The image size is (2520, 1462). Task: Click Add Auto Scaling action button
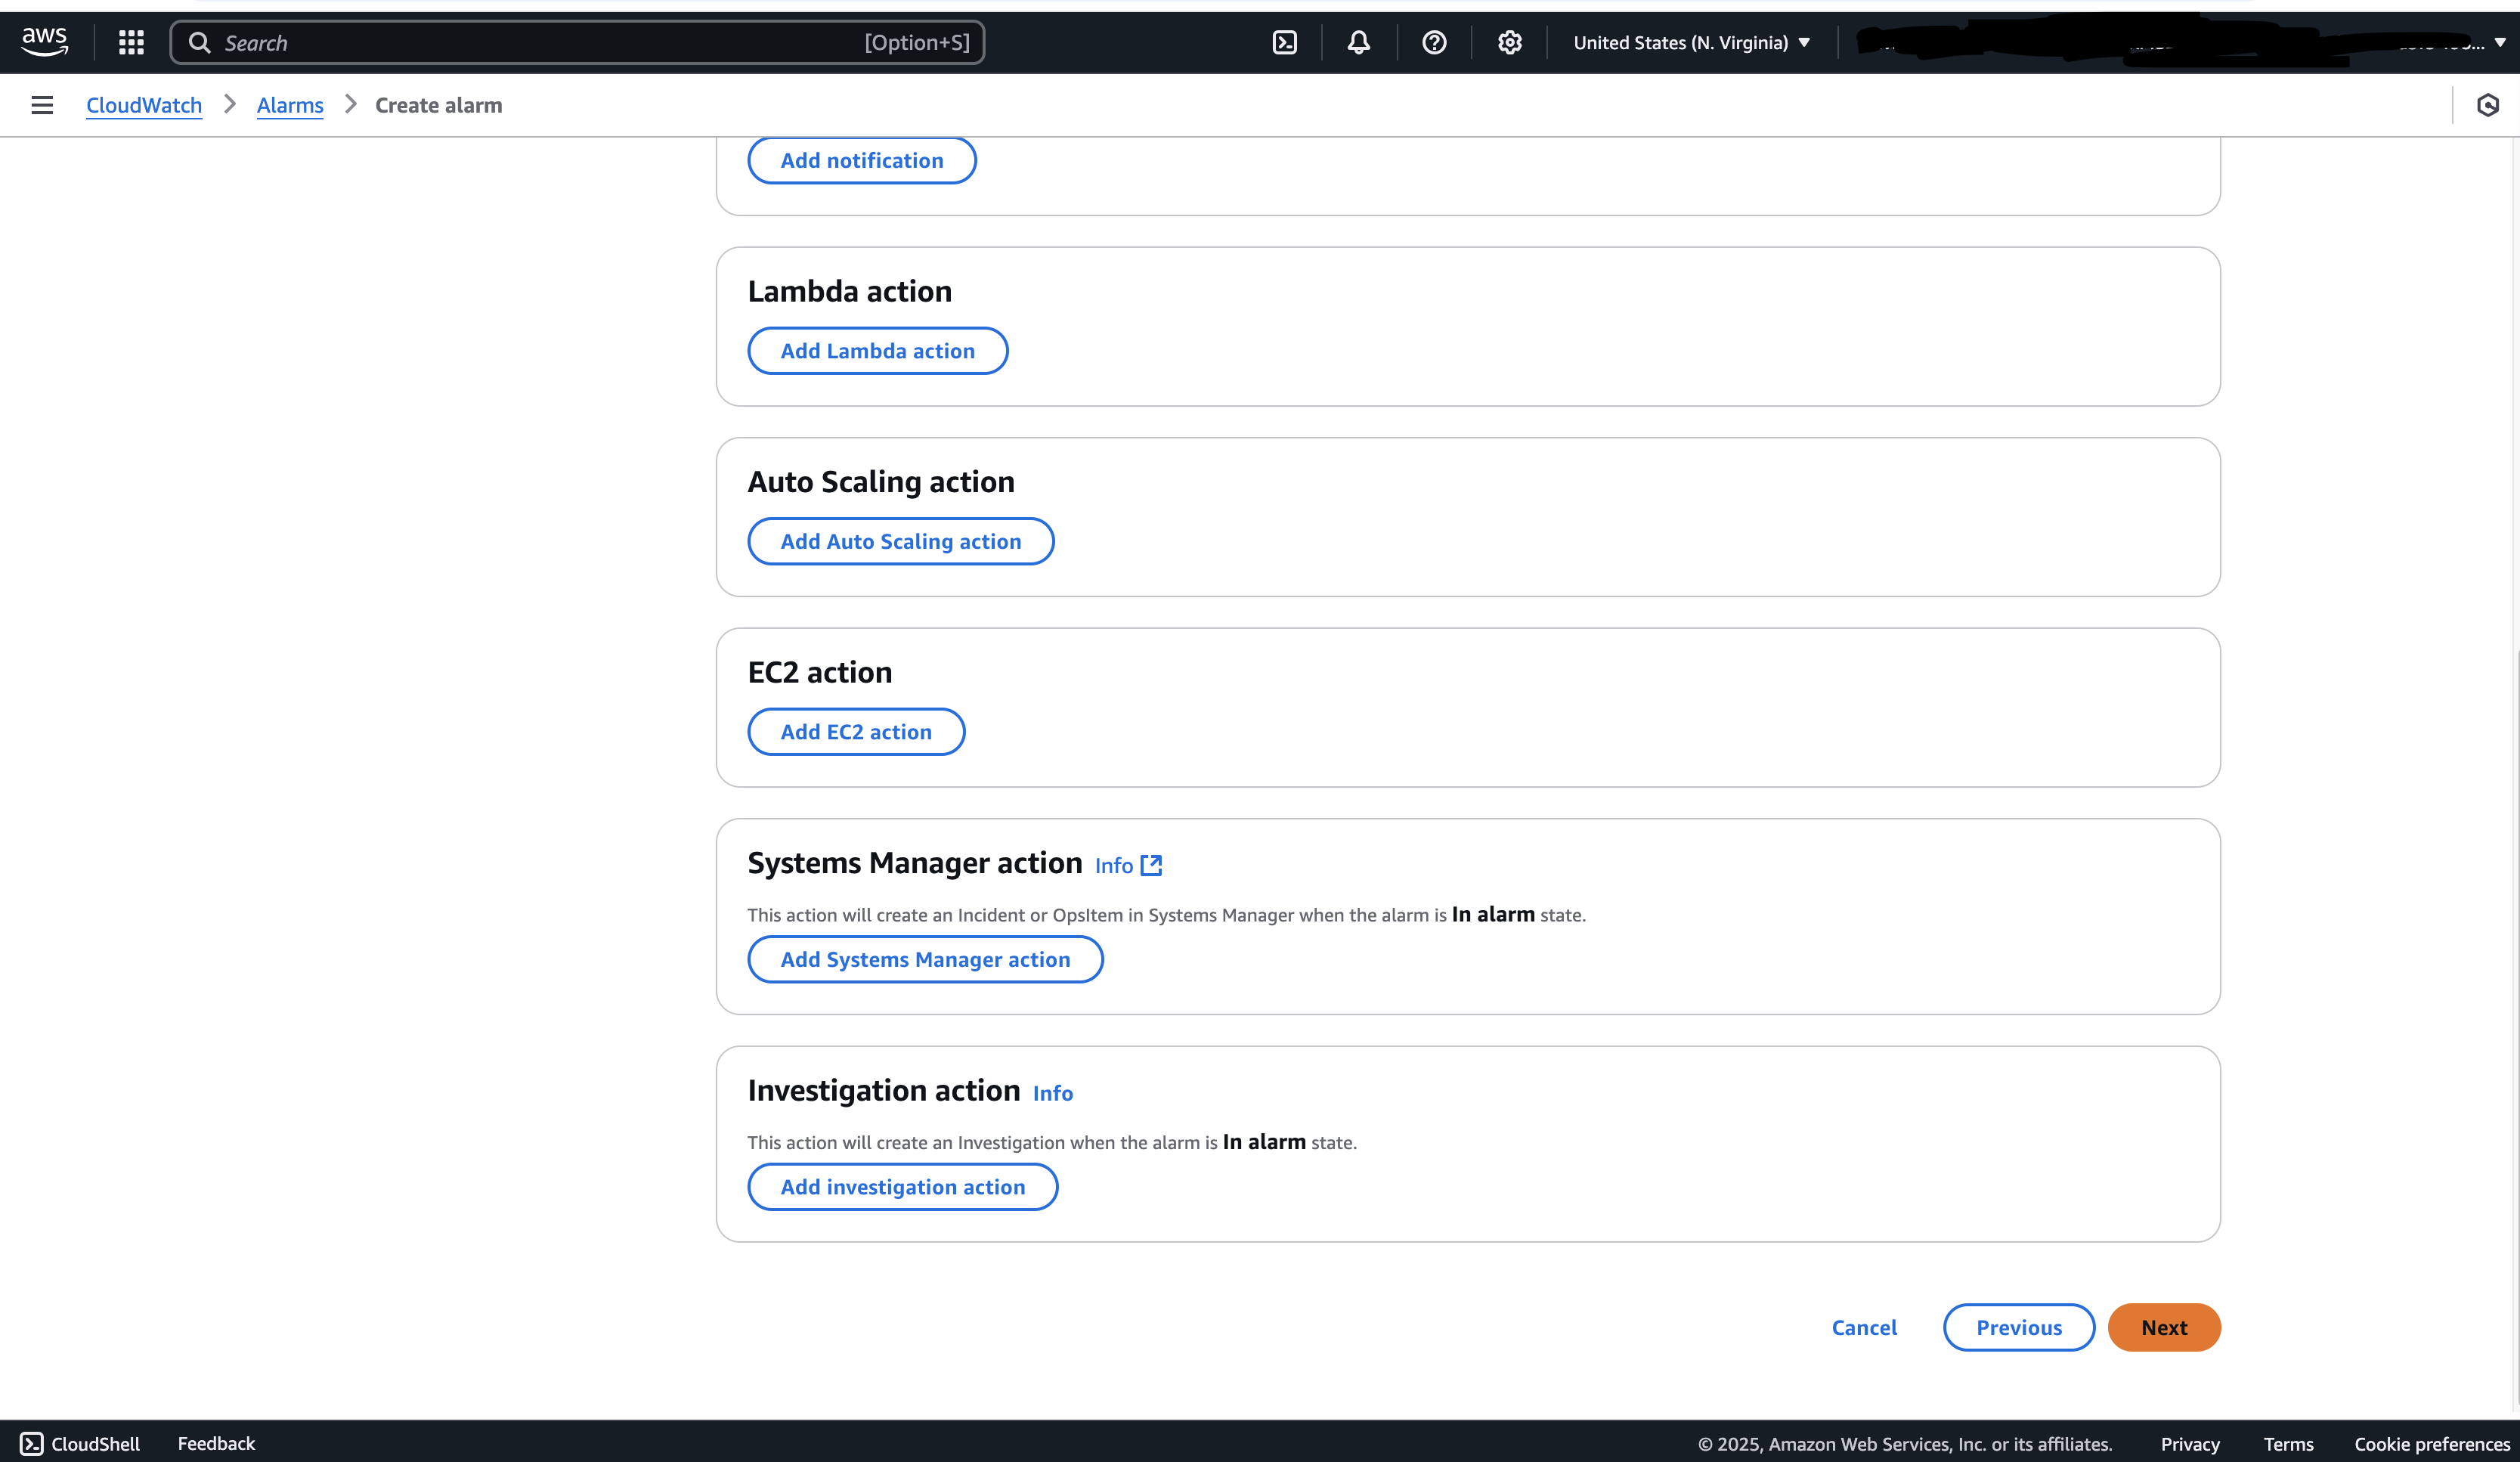pos(900,541)
